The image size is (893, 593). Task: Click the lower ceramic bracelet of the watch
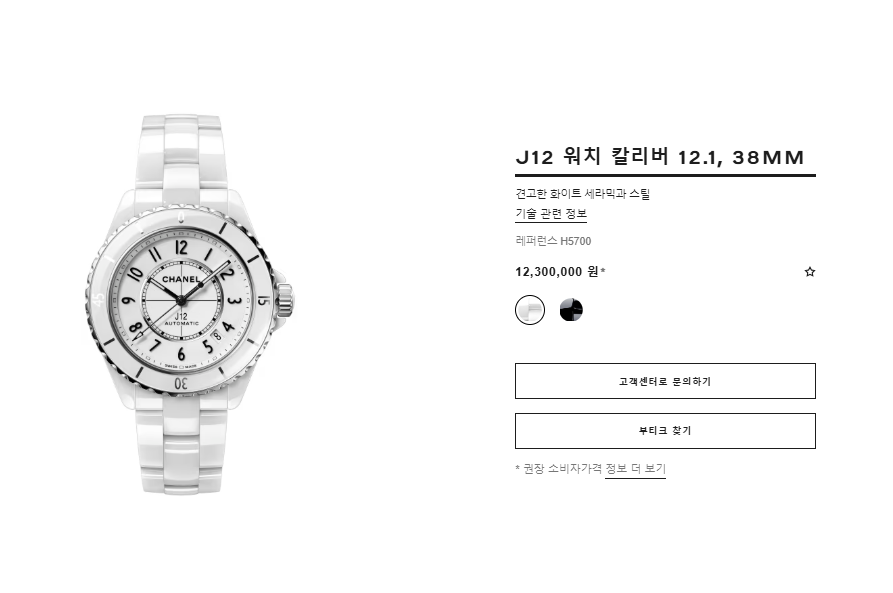point(181,450)
